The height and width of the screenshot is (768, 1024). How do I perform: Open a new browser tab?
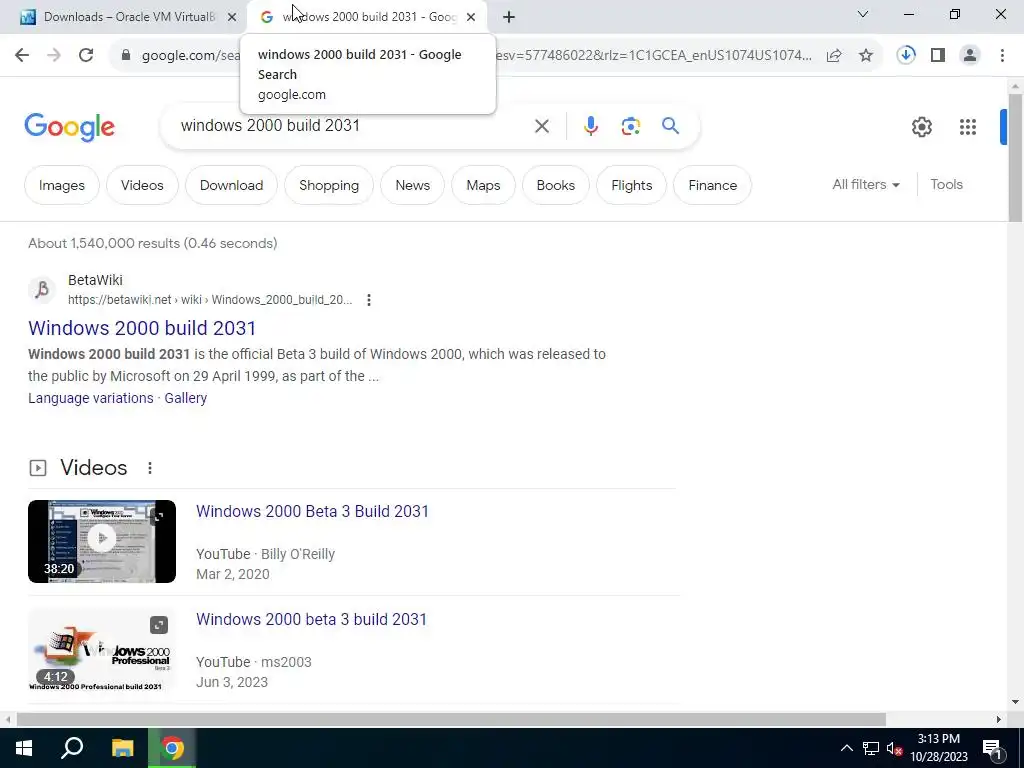coord(509,17)
